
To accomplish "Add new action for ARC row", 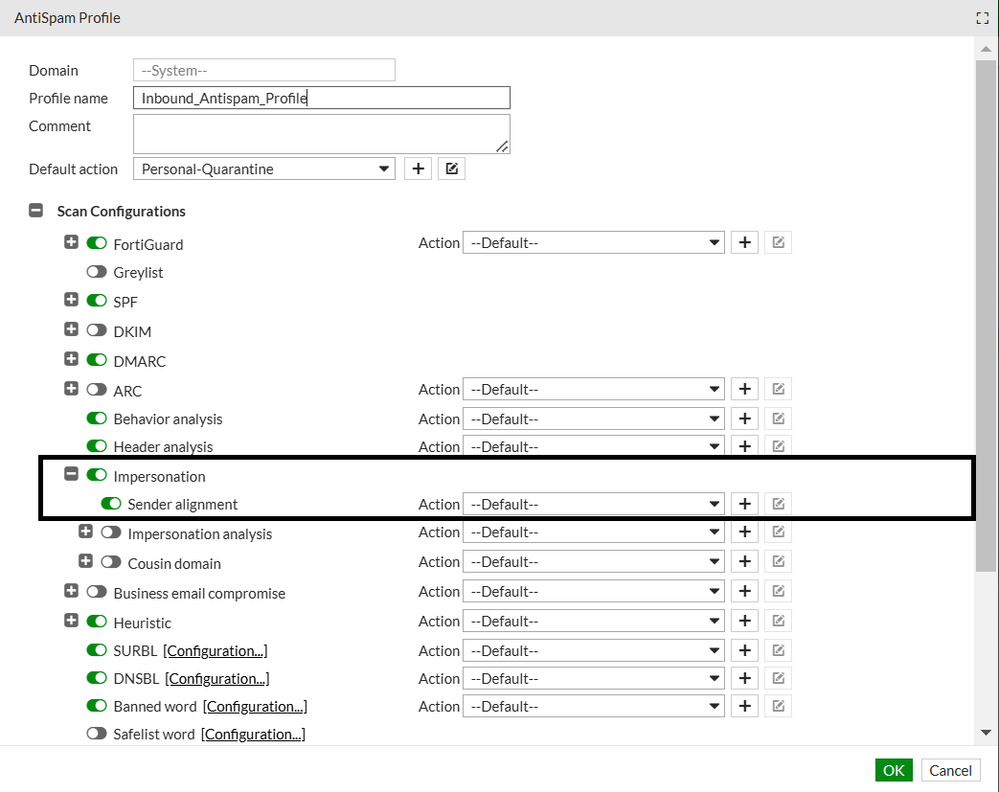I will click(745, 389).
